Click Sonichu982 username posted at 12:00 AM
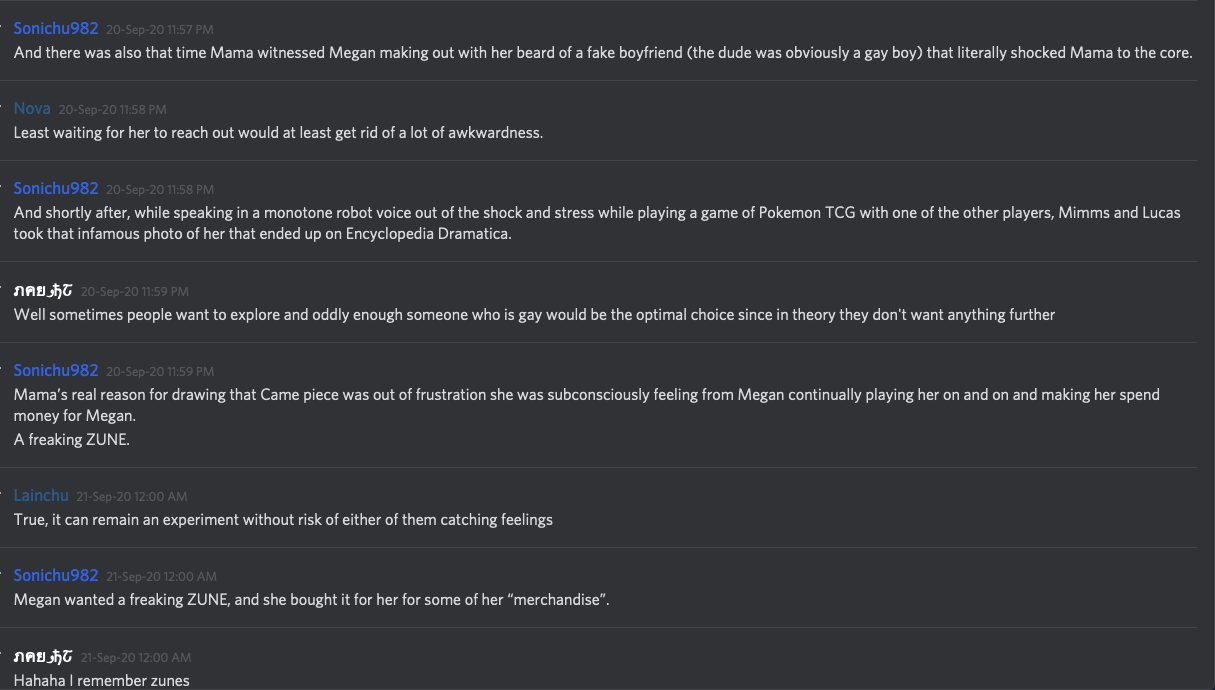Viewport: 1215px width, 690px height. (x=56, y=575)
